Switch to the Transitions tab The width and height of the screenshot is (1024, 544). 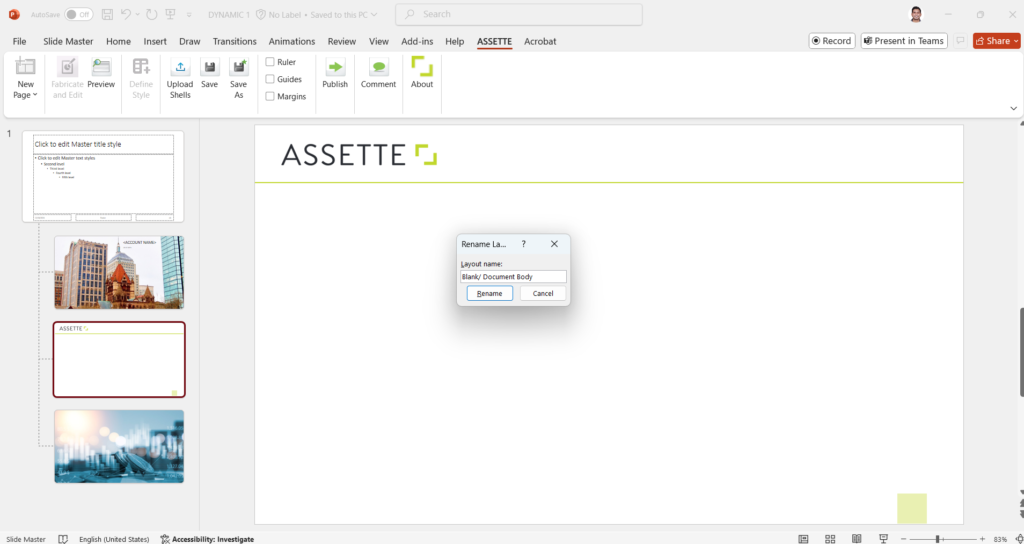pyautogui.click(x=234, y=41)
